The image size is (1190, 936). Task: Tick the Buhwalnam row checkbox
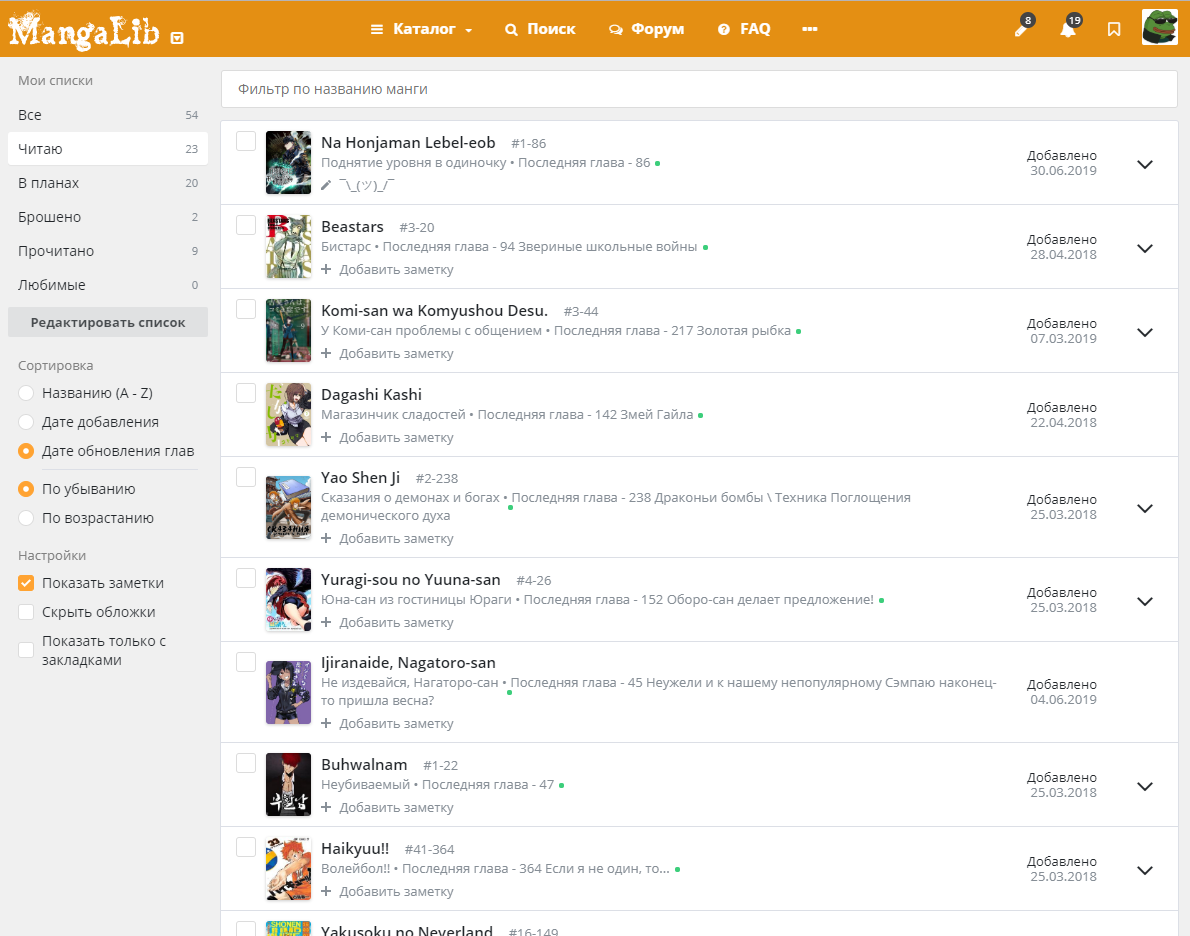[x=246, y=763]
